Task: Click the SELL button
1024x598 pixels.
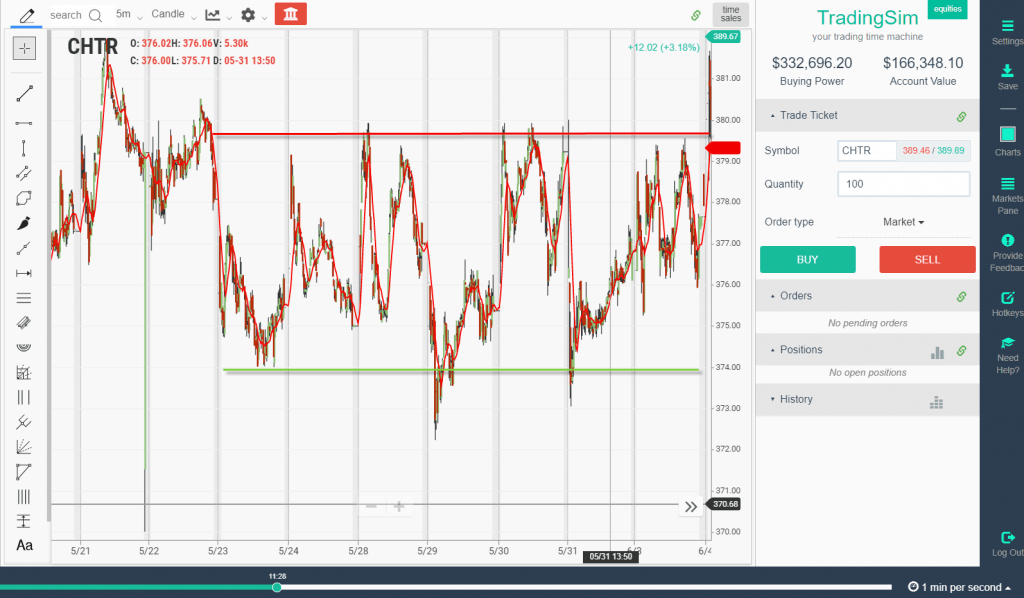Action: [927, 259]
